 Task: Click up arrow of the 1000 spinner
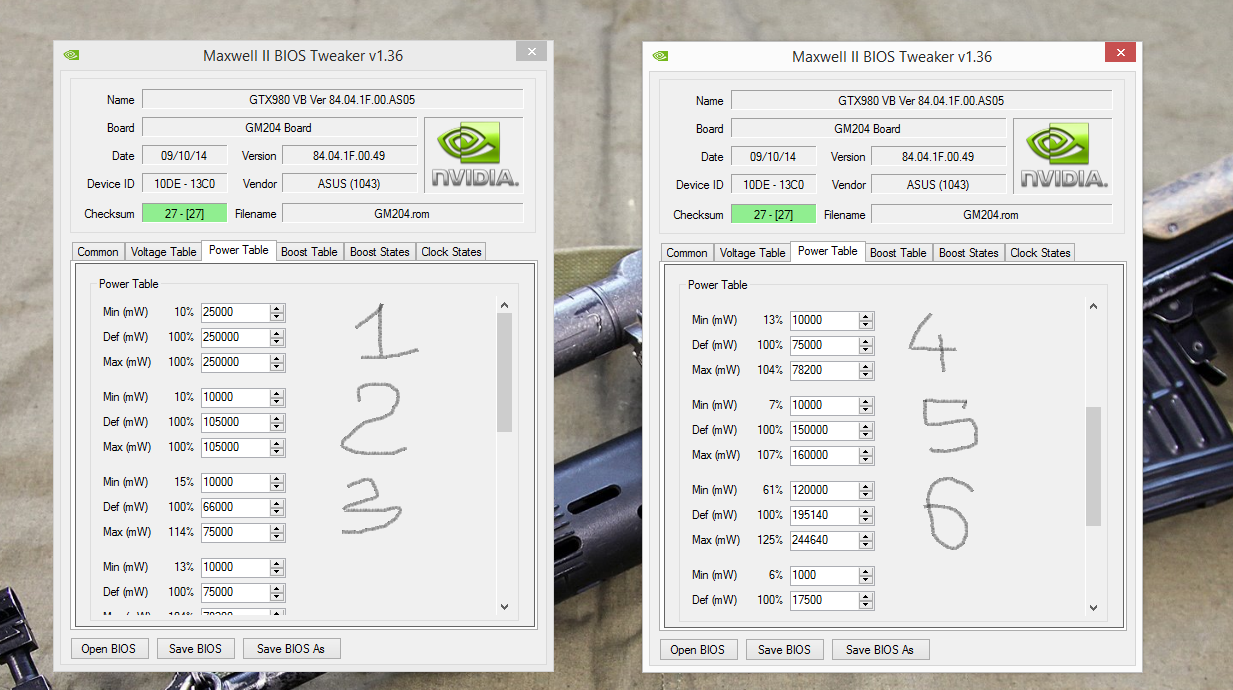tap(866, 571)
